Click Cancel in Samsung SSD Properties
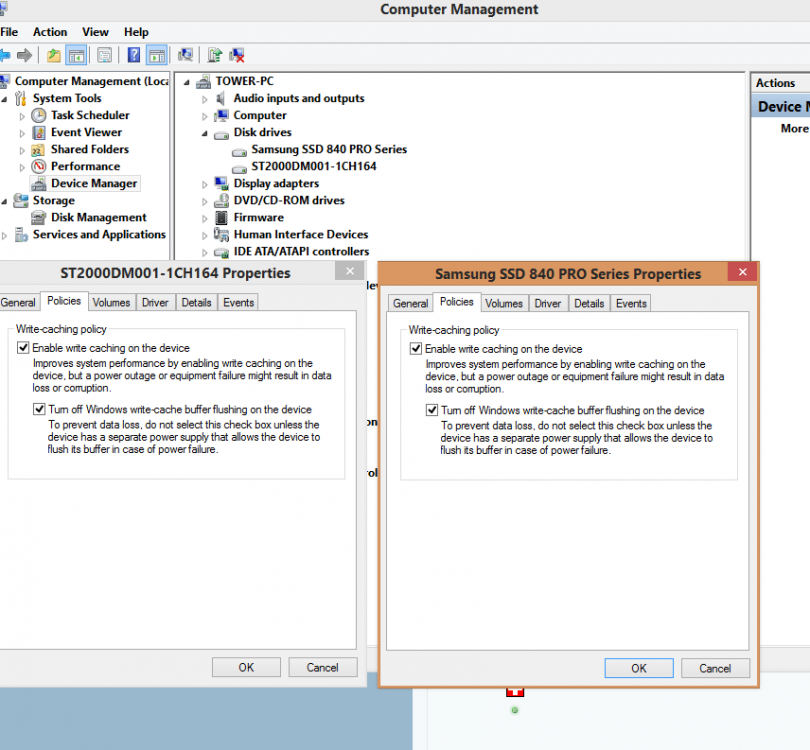 coord(715,668)
